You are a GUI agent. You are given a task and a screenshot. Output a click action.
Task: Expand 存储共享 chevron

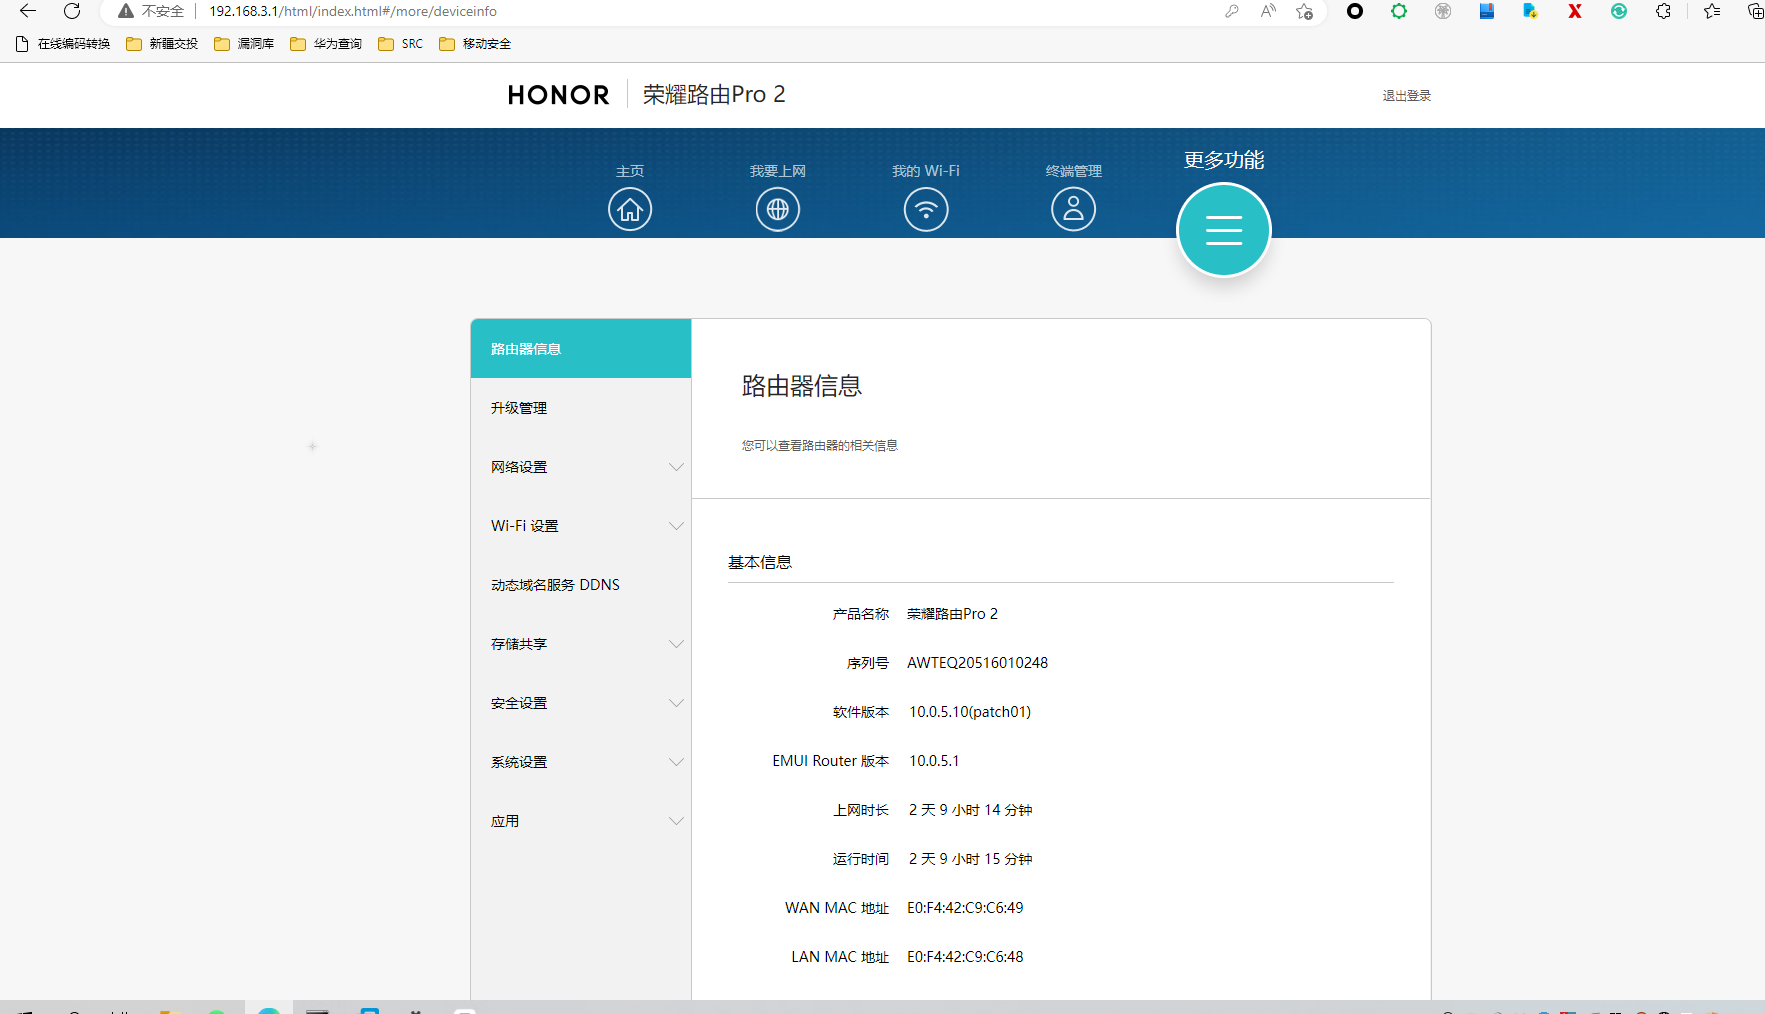pyautogui.click(x=677, y=644)
